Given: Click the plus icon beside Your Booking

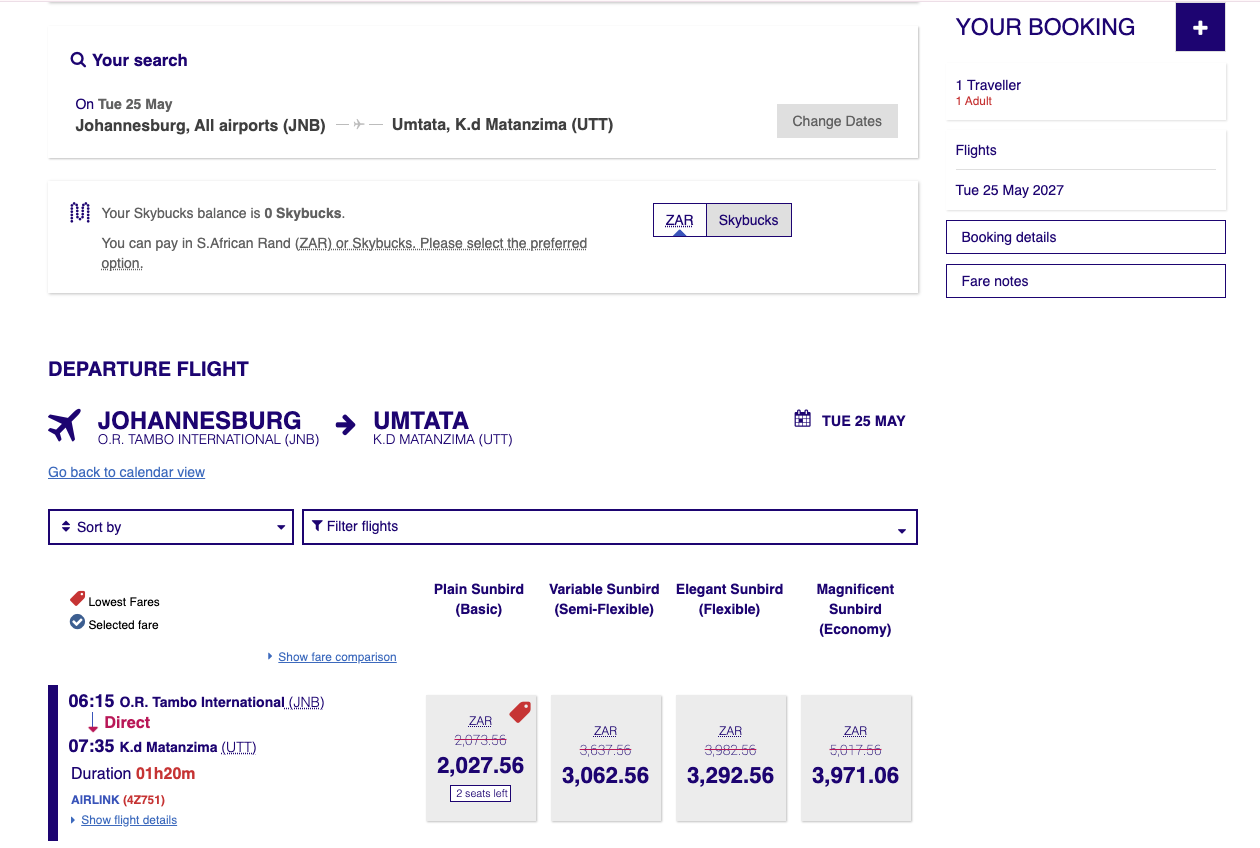Looking at the screenshot, I should coord(1200,28).
